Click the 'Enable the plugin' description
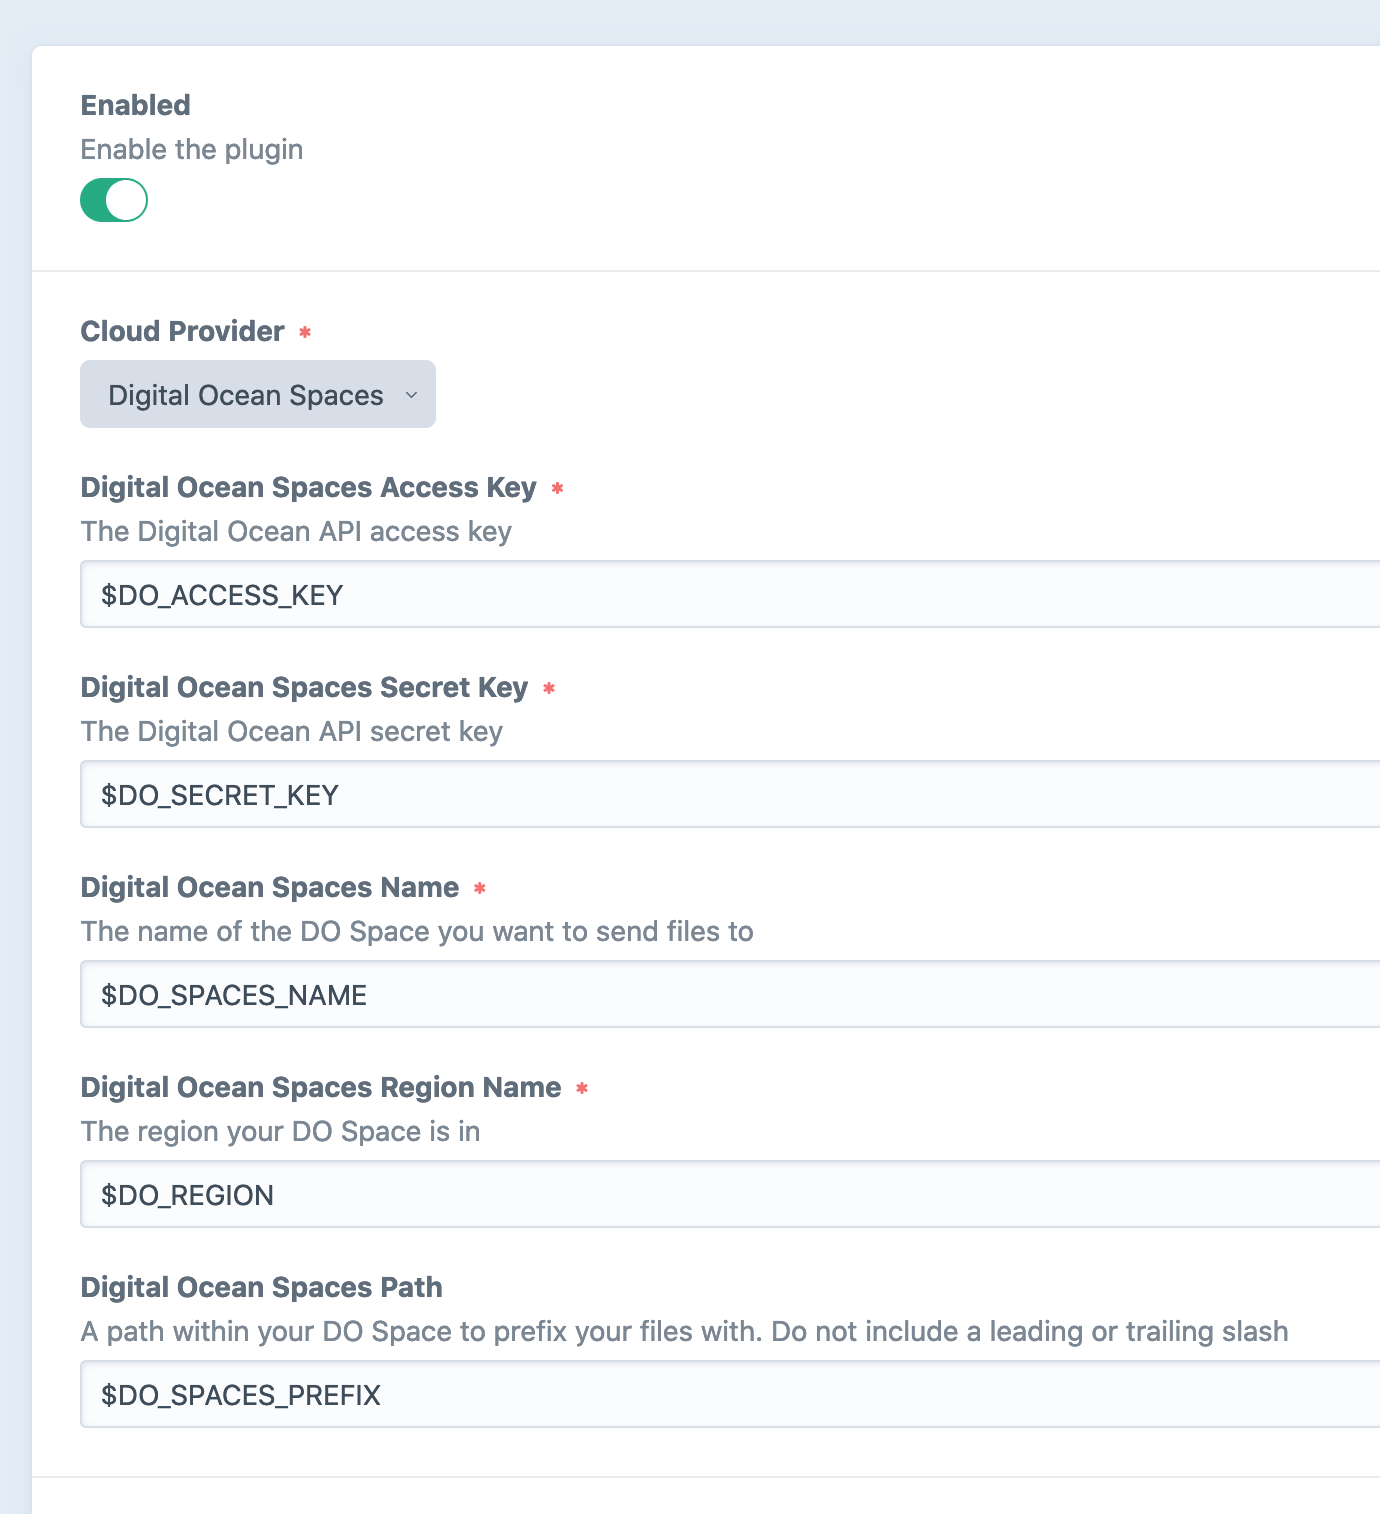The image size is (1380, 1514). (192, 150)
